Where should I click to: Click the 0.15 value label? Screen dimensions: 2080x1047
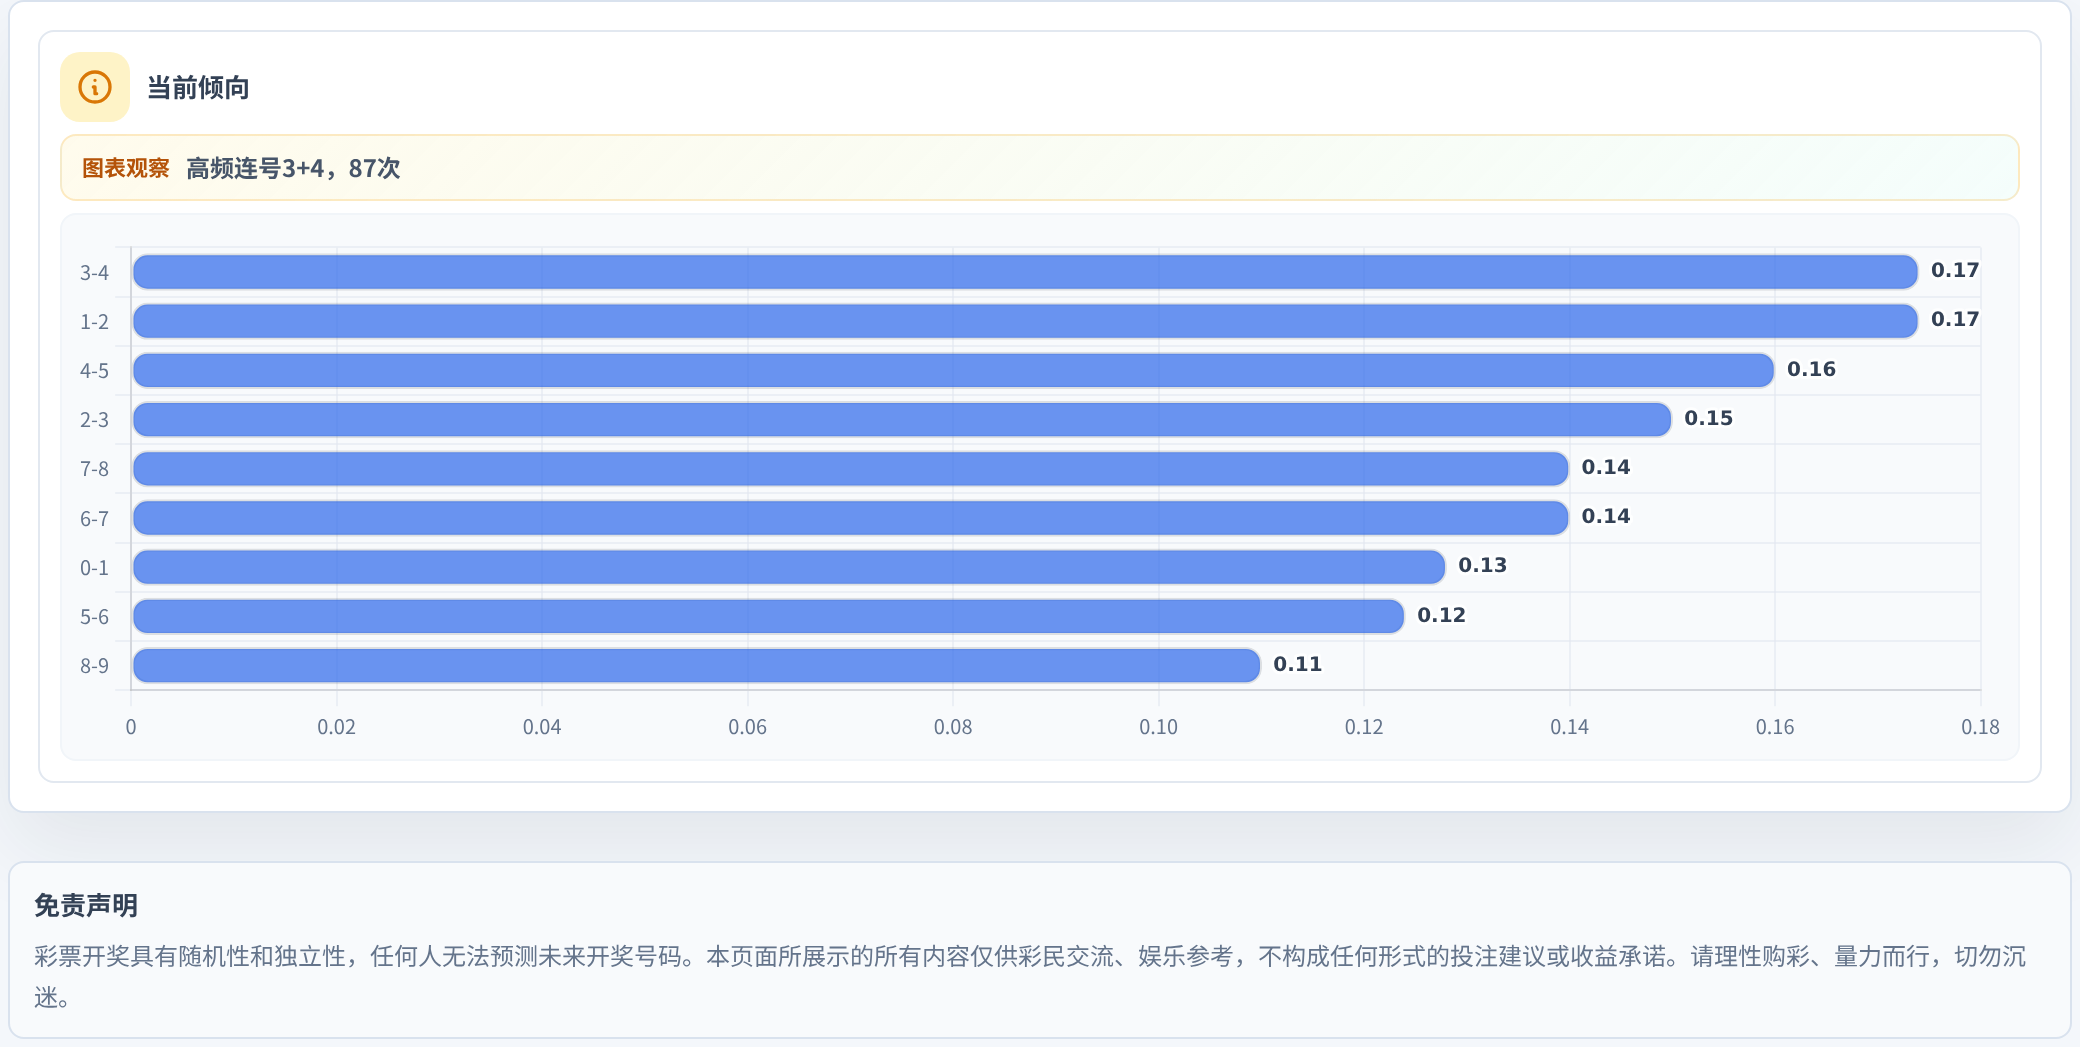1708,418
